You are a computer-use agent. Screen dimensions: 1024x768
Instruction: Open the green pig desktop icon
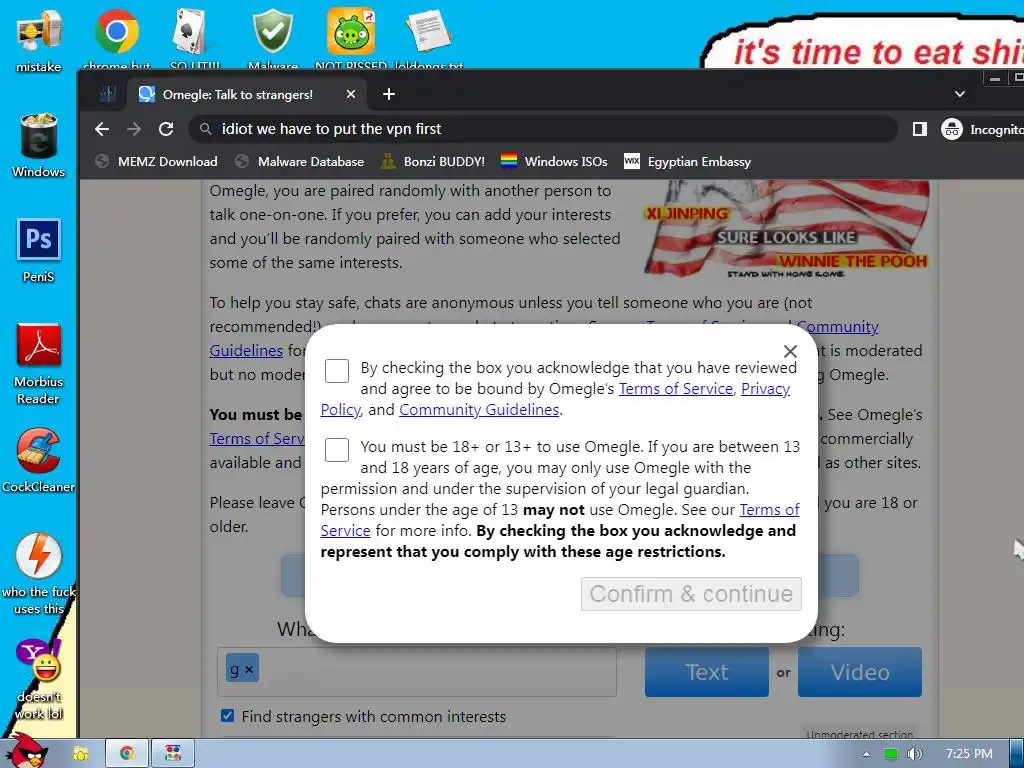point(351,39)
